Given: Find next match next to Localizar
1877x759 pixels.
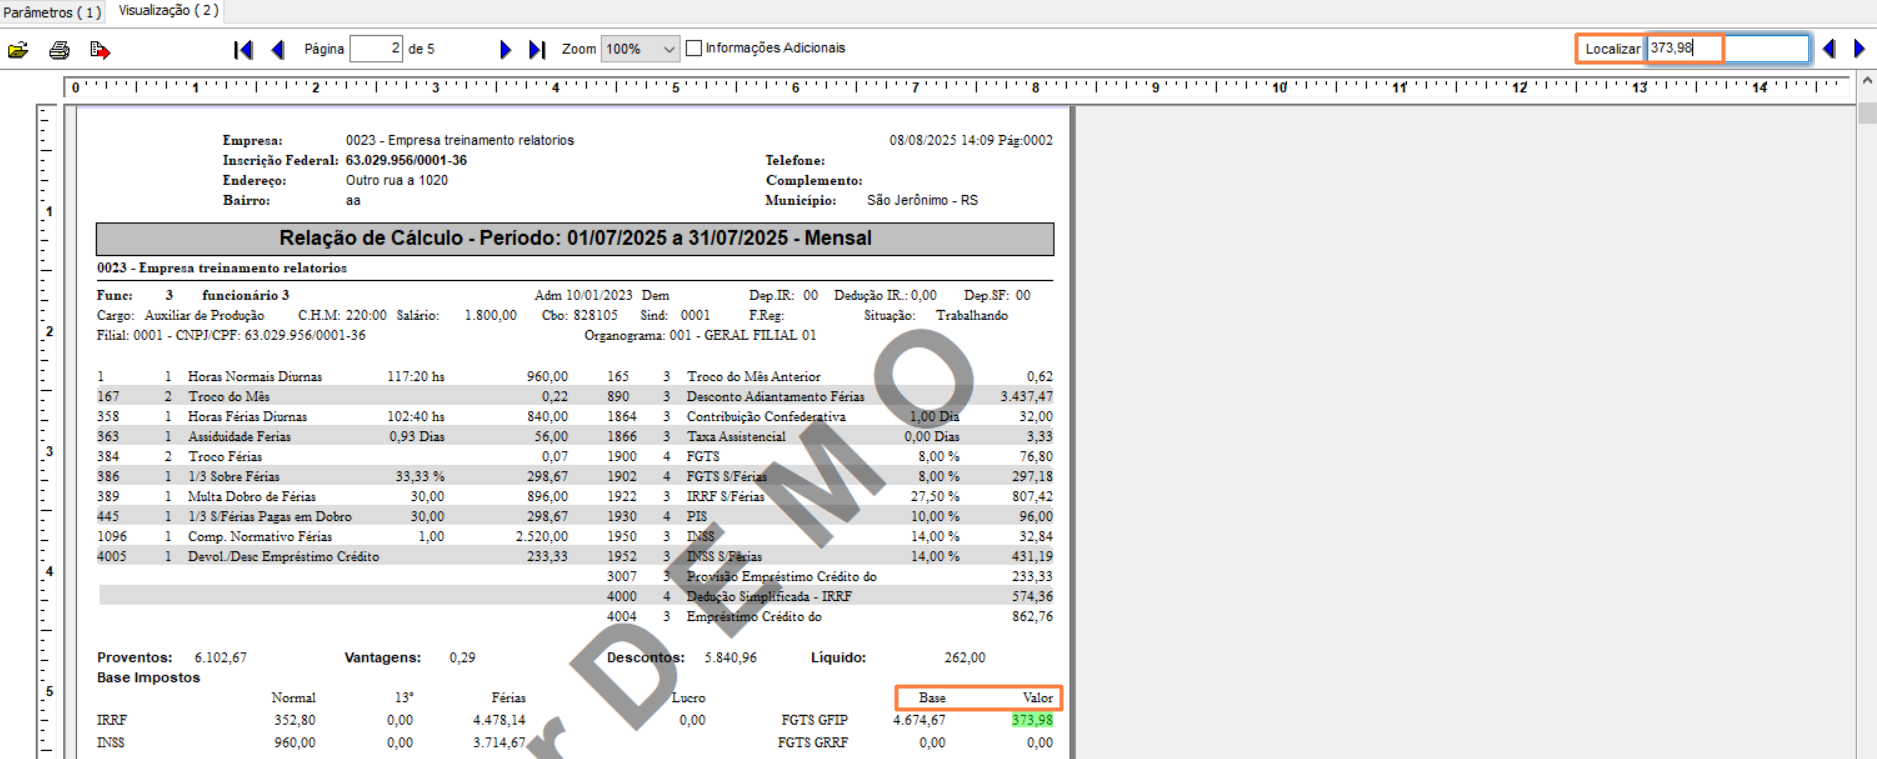Looking at the screenshot, I should [1859, 49].
